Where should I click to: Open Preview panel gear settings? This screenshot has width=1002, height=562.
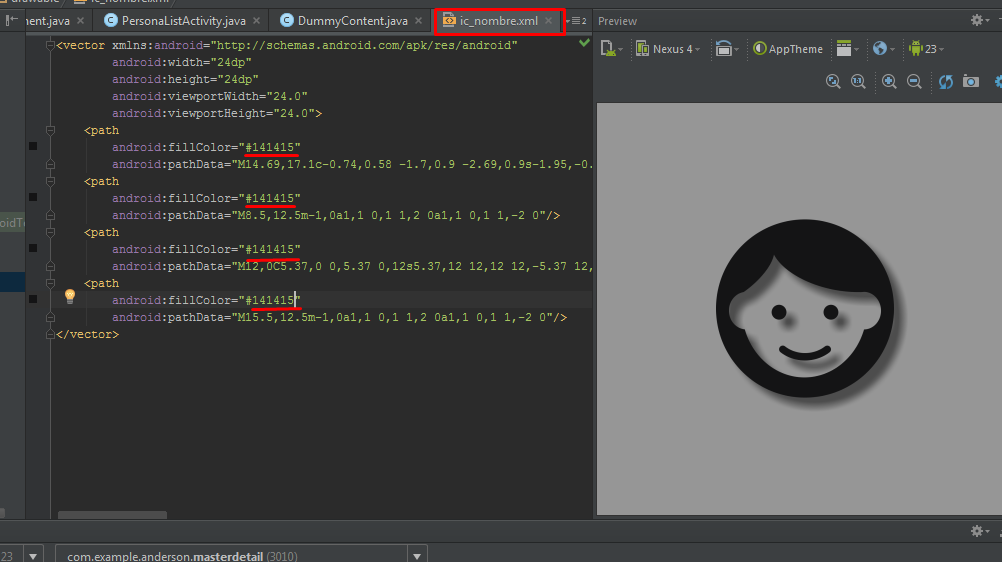tap(977, 20)
